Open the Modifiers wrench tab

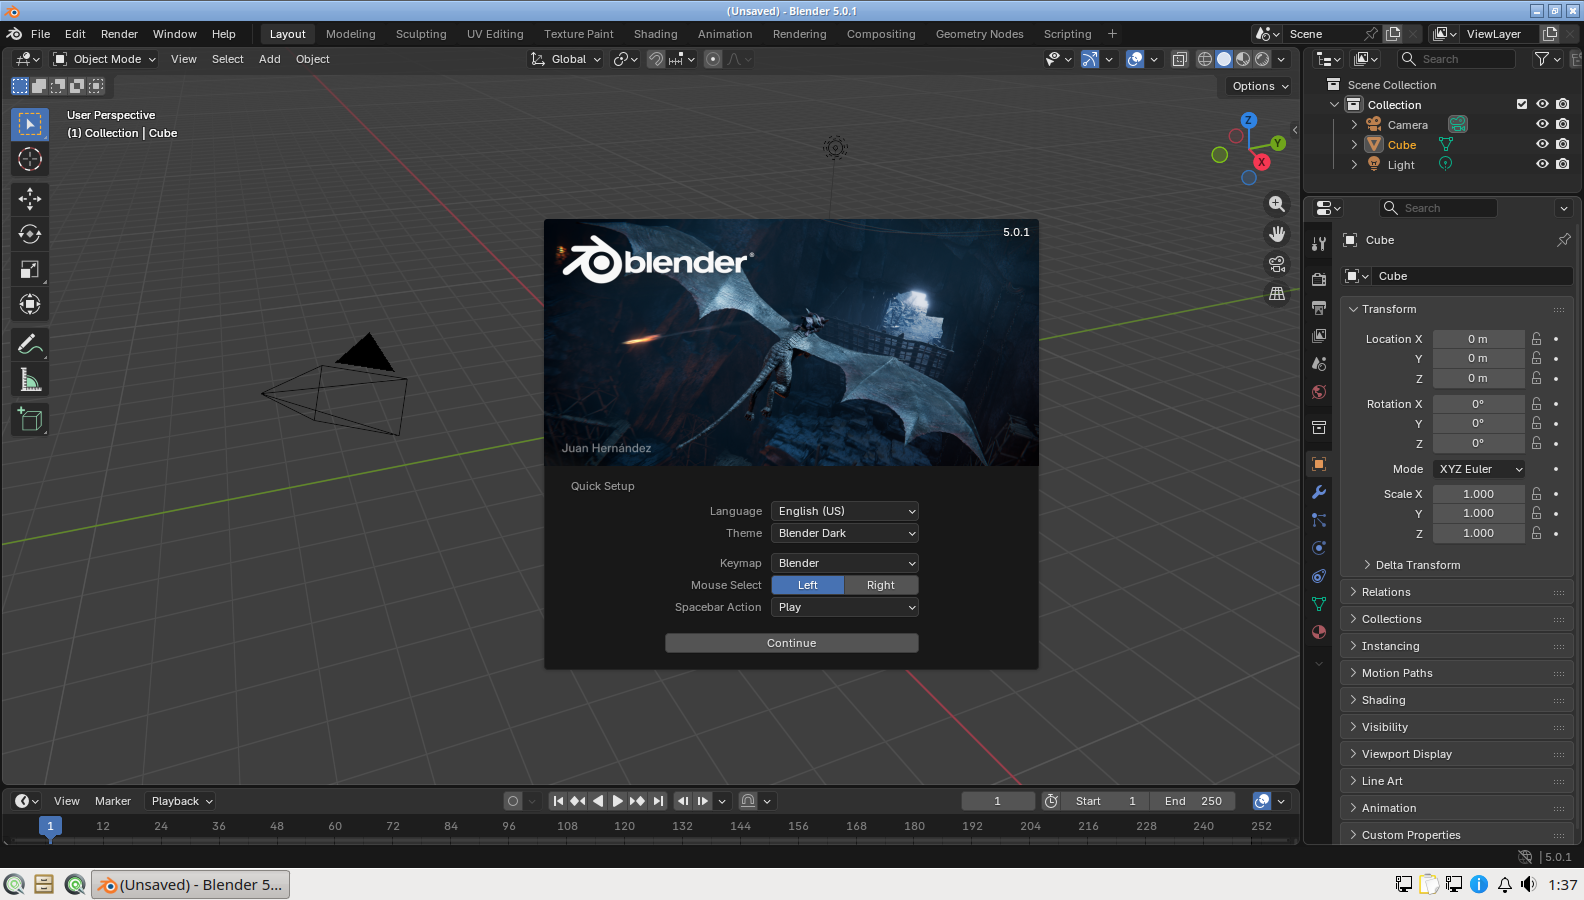(x=1319, y=492)
